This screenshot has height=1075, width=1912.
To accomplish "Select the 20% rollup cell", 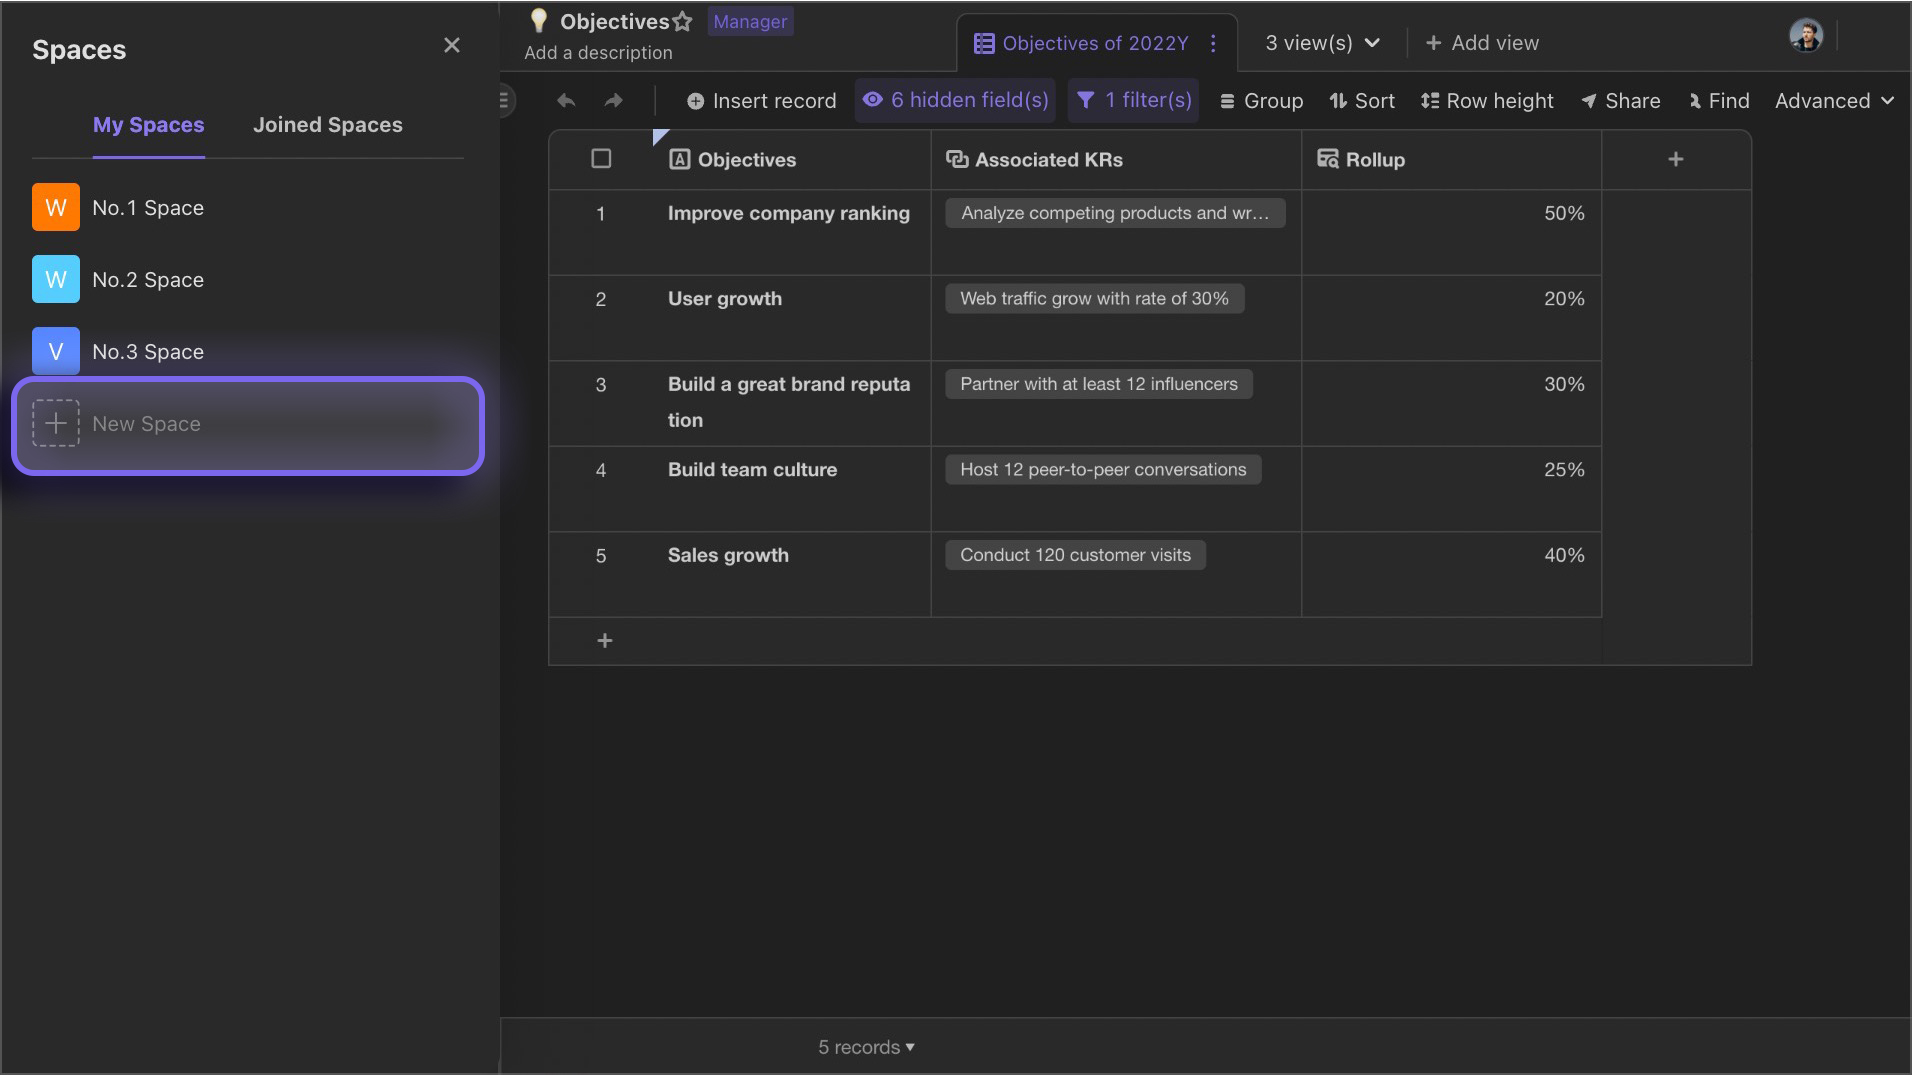I will (x=1451, y=318).
